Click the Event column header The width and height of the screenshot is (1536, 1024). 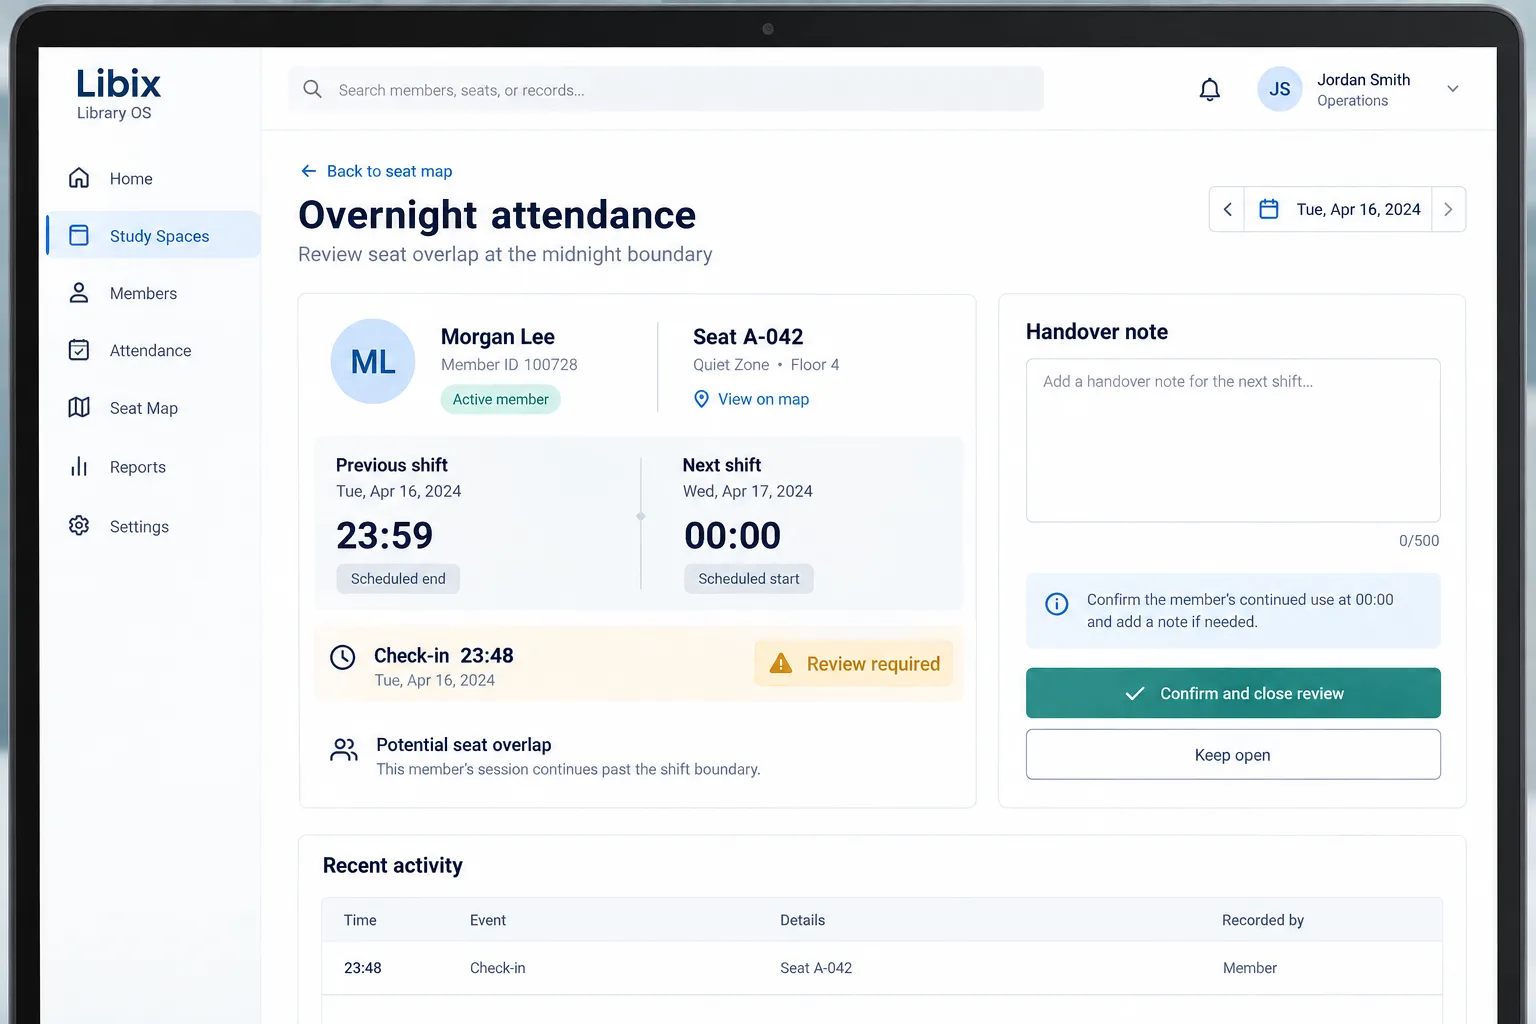tap(488, 920)
